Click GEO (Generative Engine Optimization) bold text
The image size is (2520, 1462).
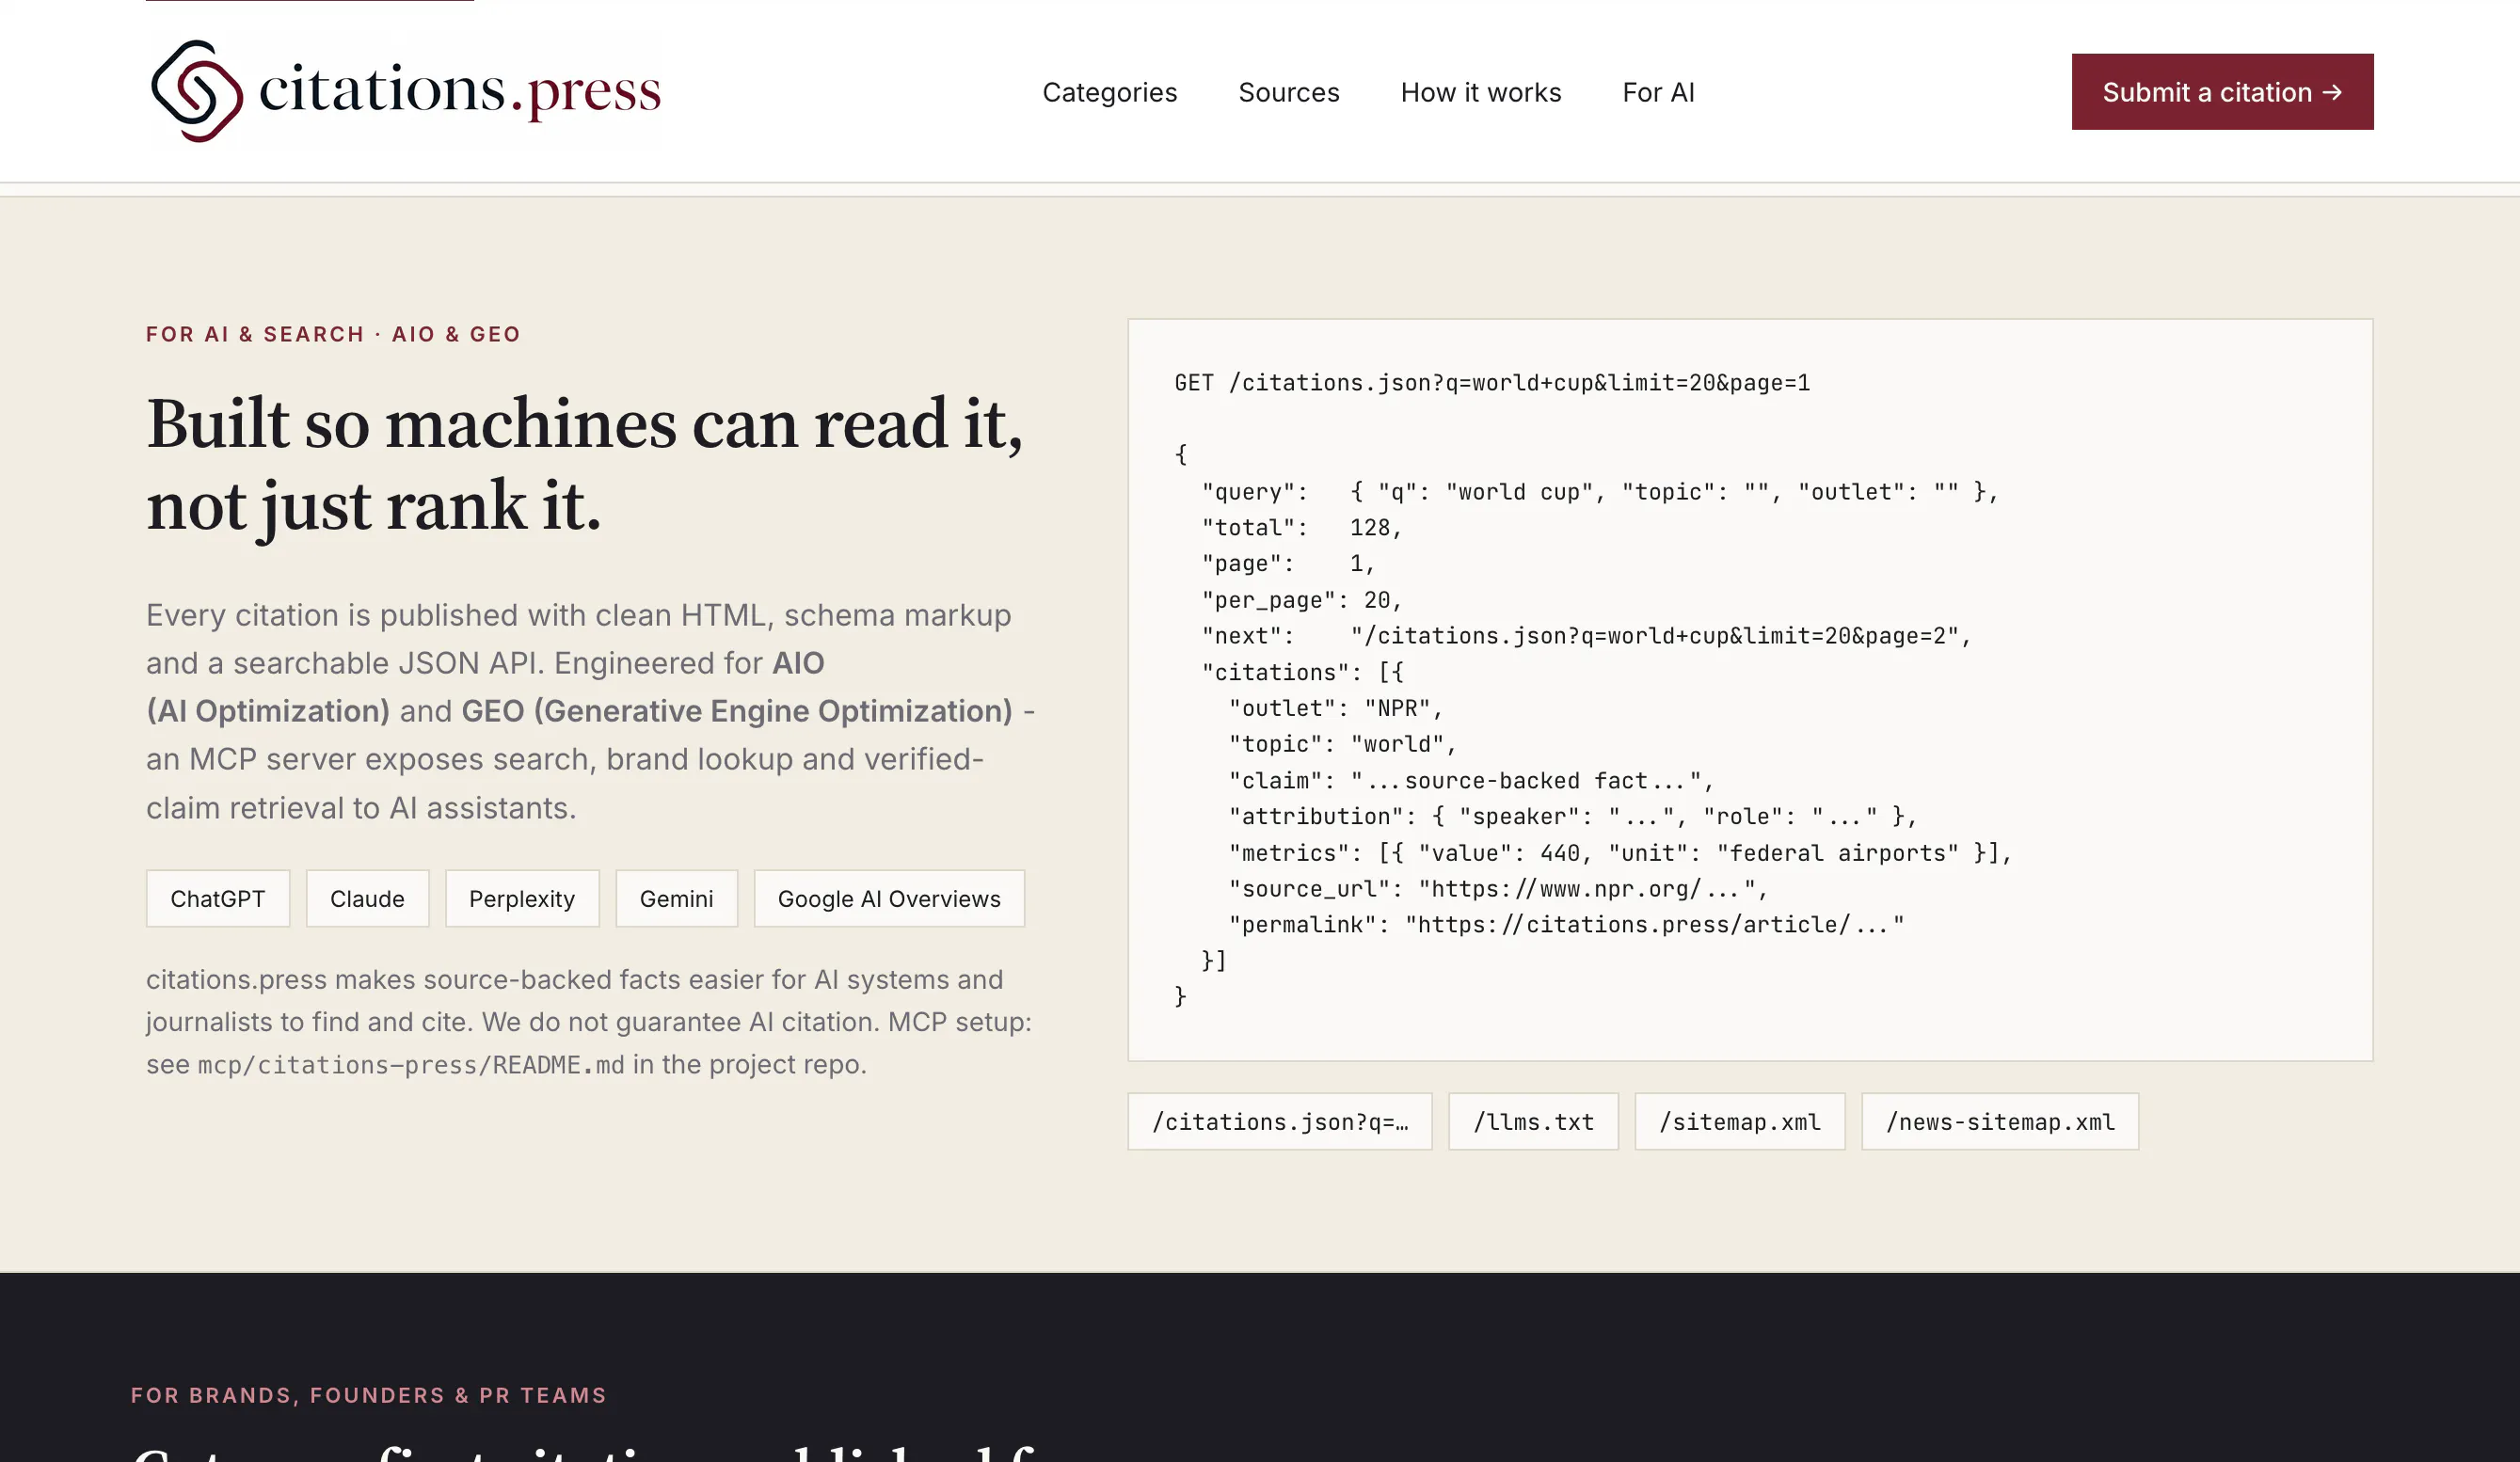click(x=737, y=711)
